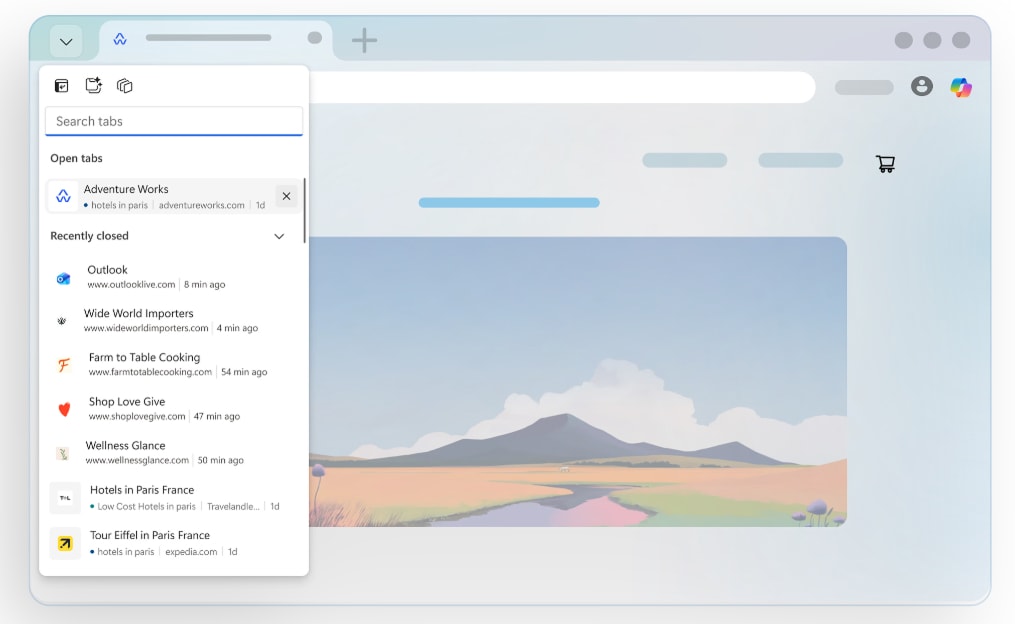Click the organize tabs sparkle icon
Screen dimensions: 1015x624
pos(93,86)
